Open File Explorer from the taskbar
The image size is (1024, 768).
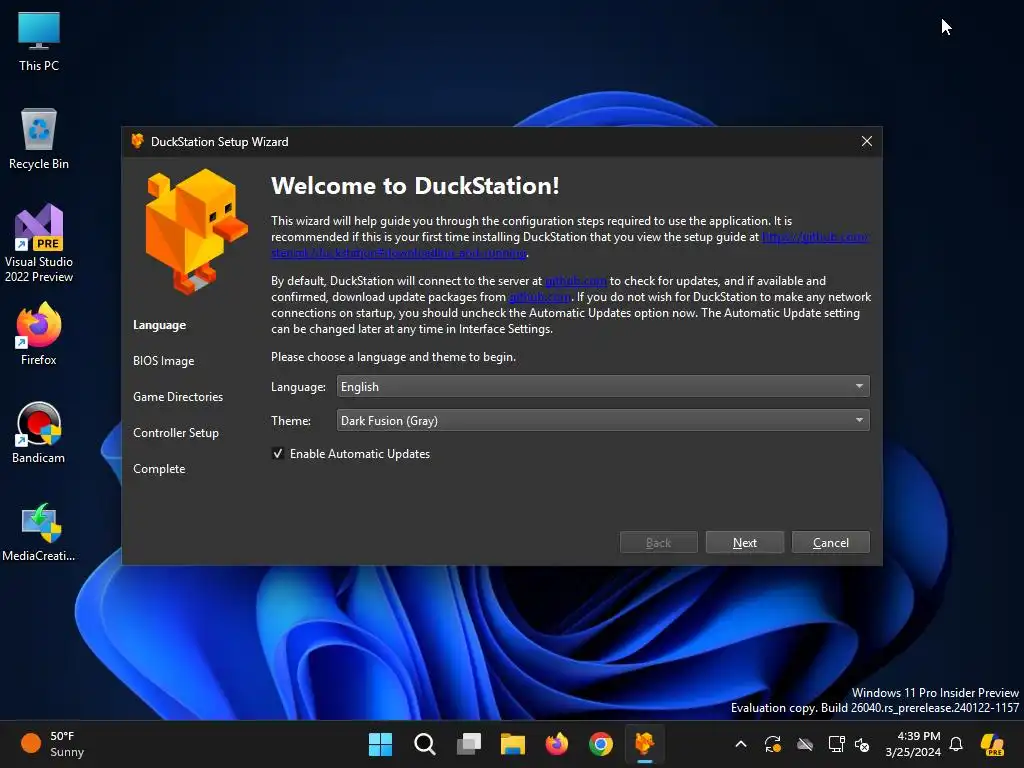pos(513,744)
